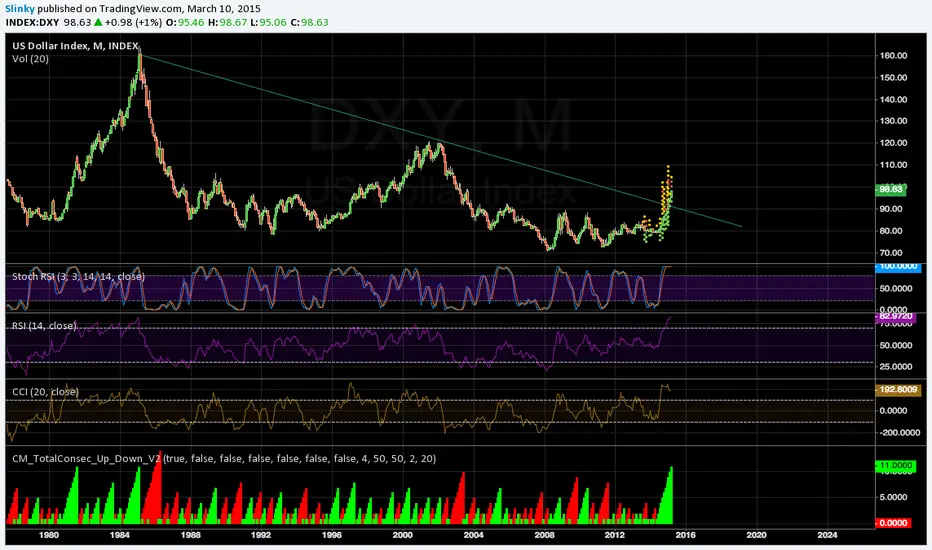Click the Stoch RSI 50.0000 axis label
Screen dimensions: 932x550
[x=896, y=288]
